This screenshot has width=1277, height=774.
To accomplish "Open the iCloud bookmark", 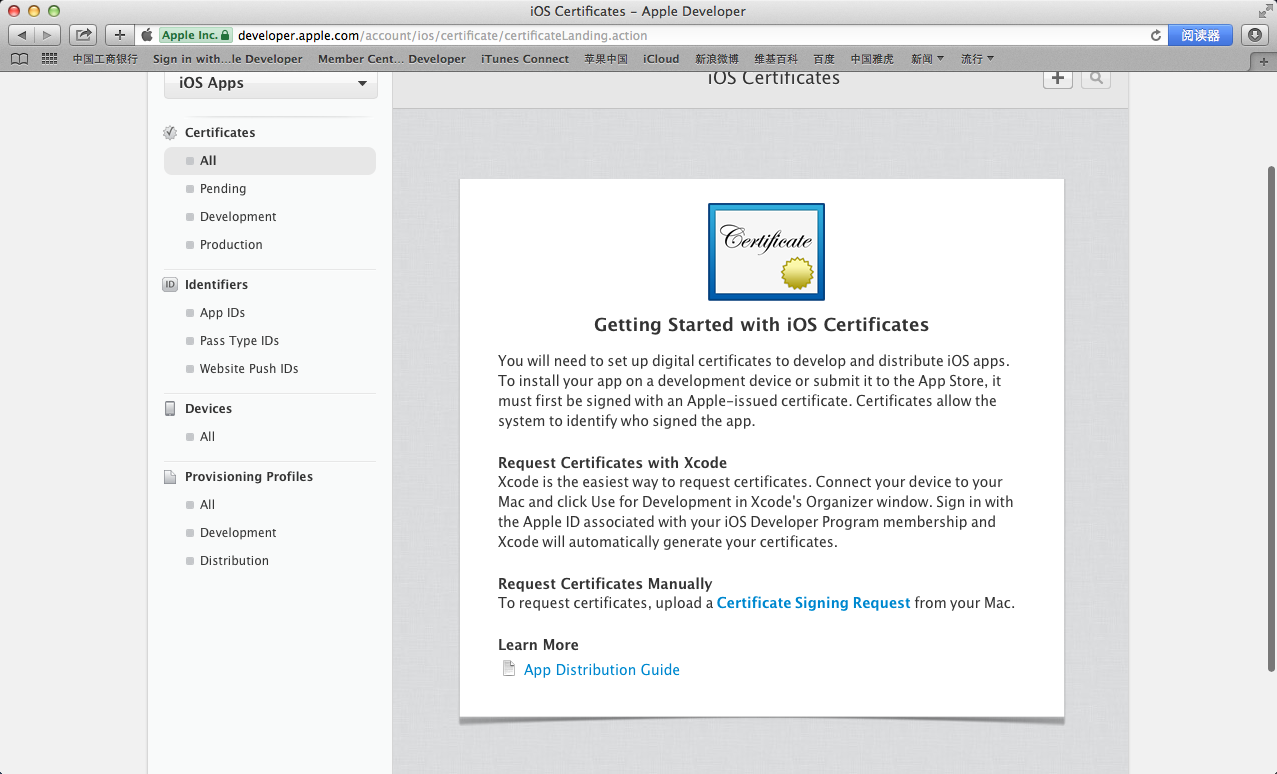I will click(661, 59).
